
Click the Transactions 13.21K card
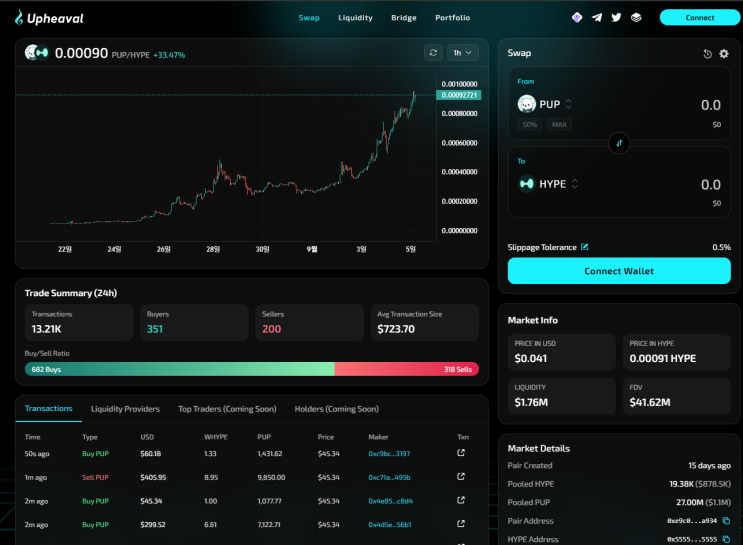(79, 322)
